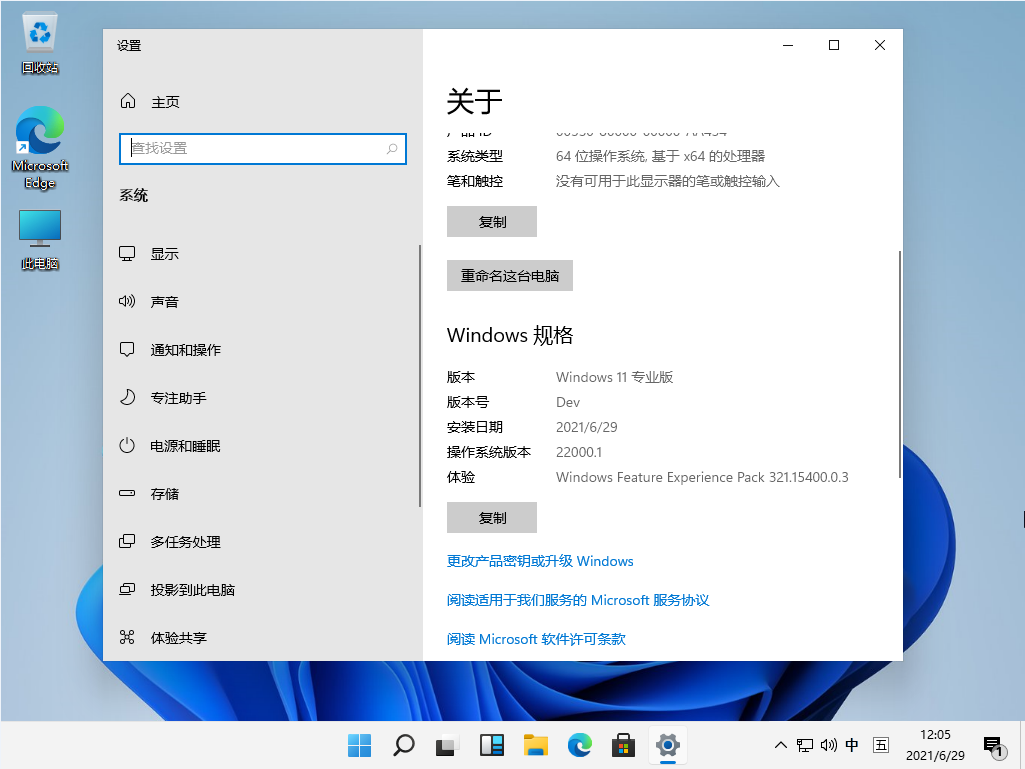Open 更改产品密钥或升级 Windows link
Screen dimensions: 1025x769
pos(539,561)
